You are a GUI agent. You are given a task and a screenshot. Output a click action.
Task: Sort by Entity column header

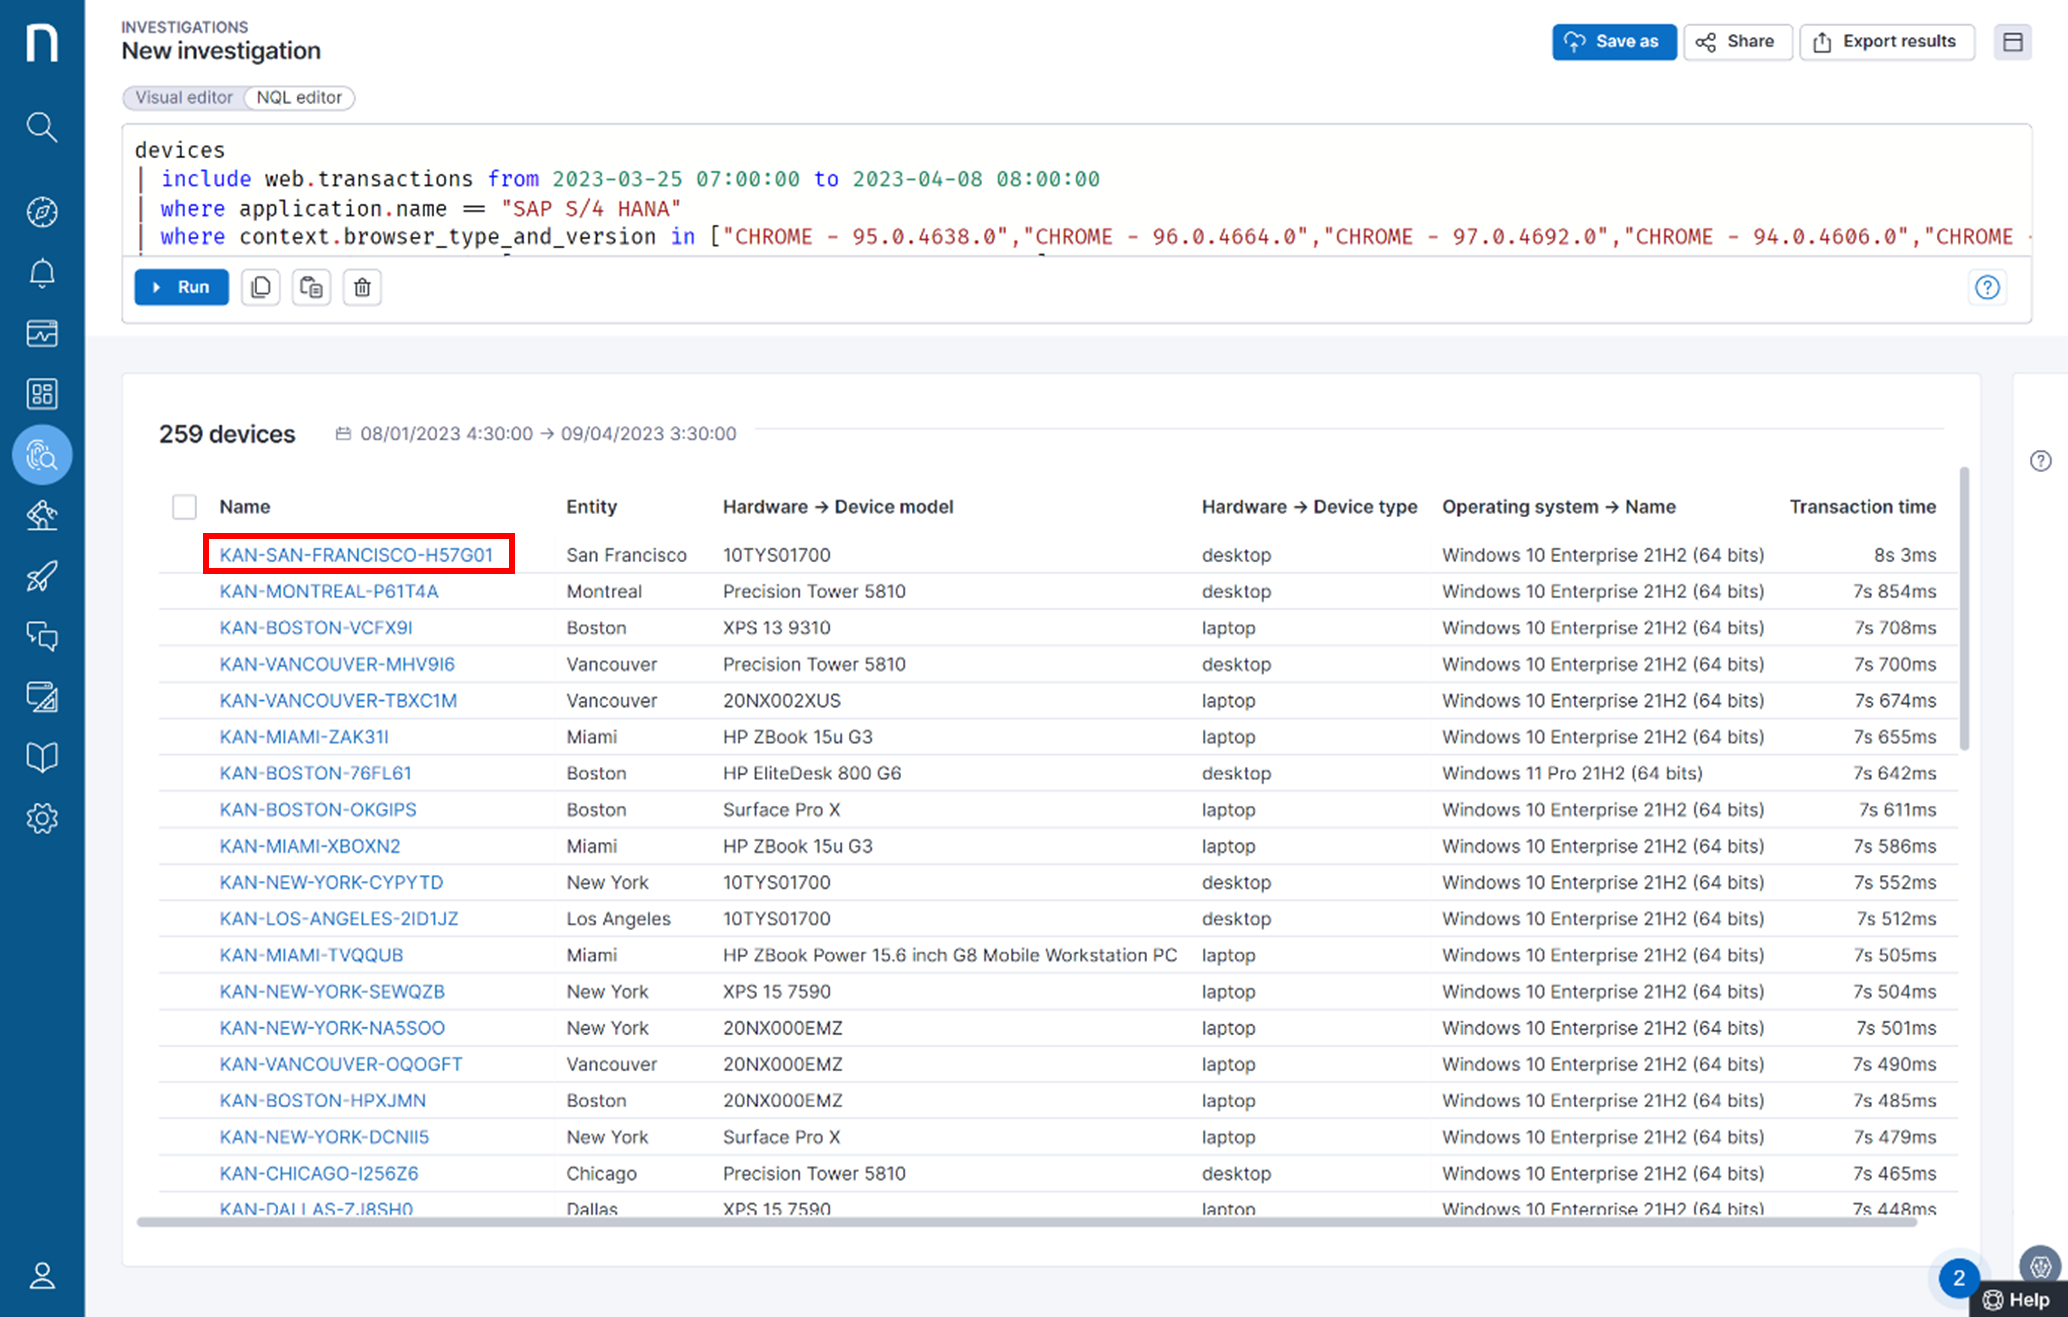click(591, 507)
